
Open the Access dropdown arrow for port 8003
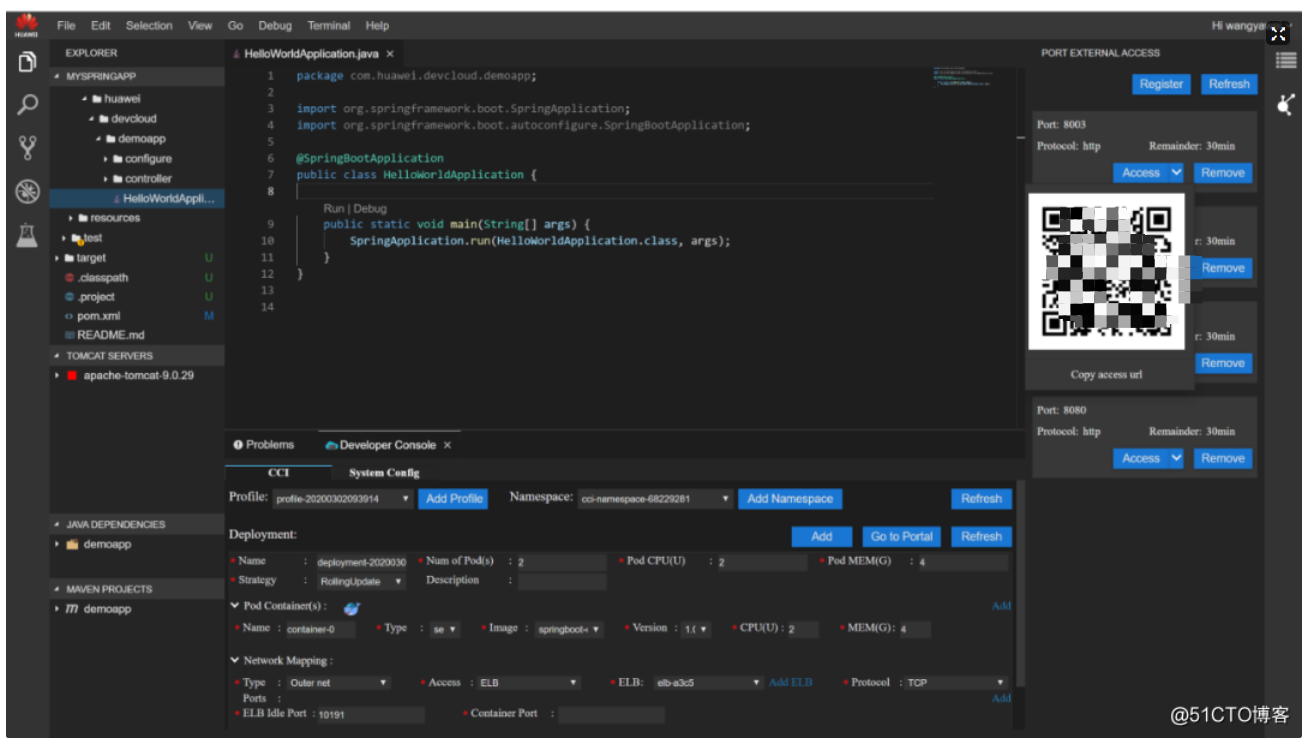[1176, 173]
